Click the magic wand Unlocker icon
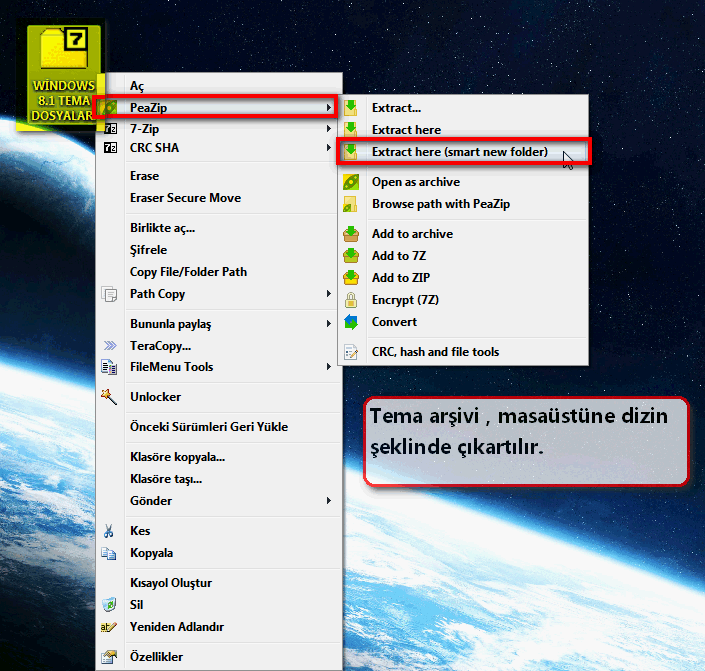705x671 pixels. pos(109,397)
